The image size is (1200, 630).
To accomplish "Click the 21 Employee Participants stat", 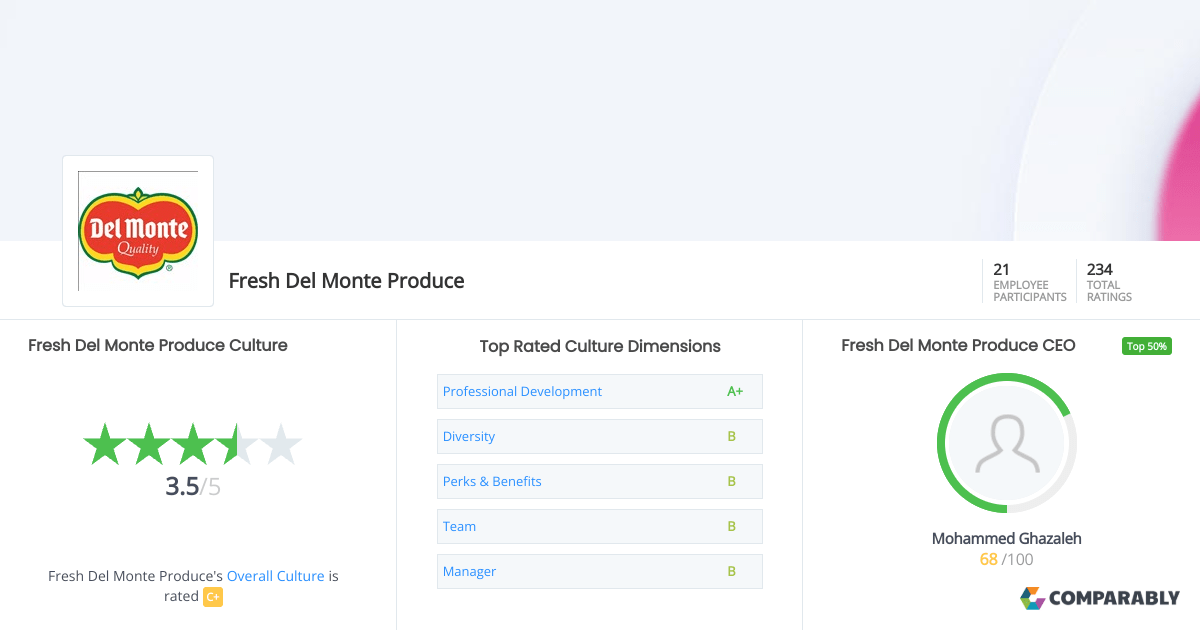I will pyautogui.click(x=1029, y=282).
